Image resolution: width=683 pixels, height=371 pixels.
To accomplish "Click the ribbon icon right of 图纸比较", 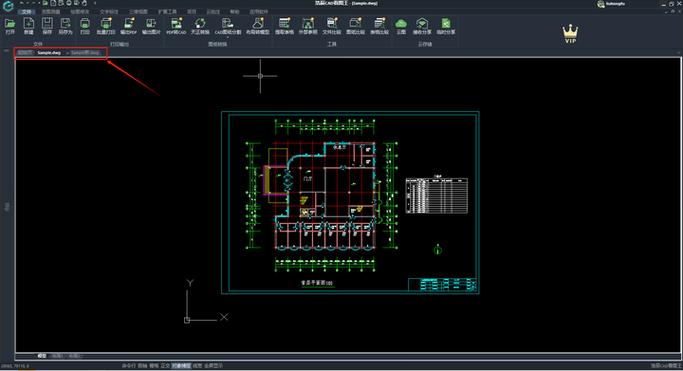I will click(x=379, y=26).
